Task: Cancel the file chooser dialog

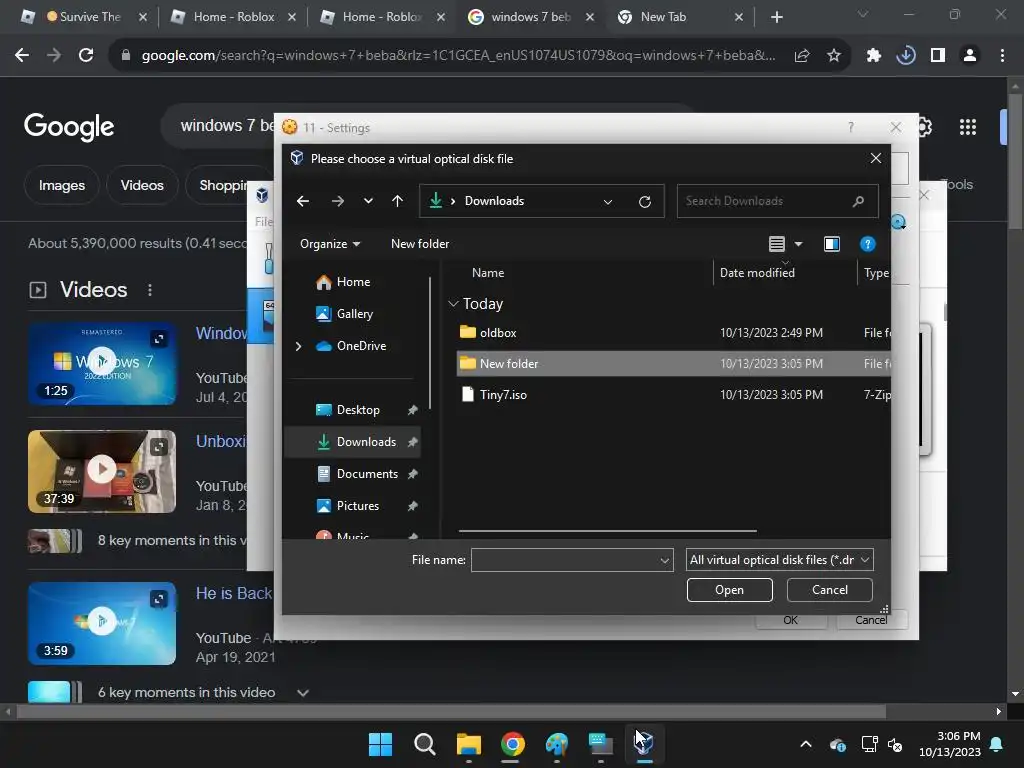Action: pyautogui.click(x=829, y=590)
